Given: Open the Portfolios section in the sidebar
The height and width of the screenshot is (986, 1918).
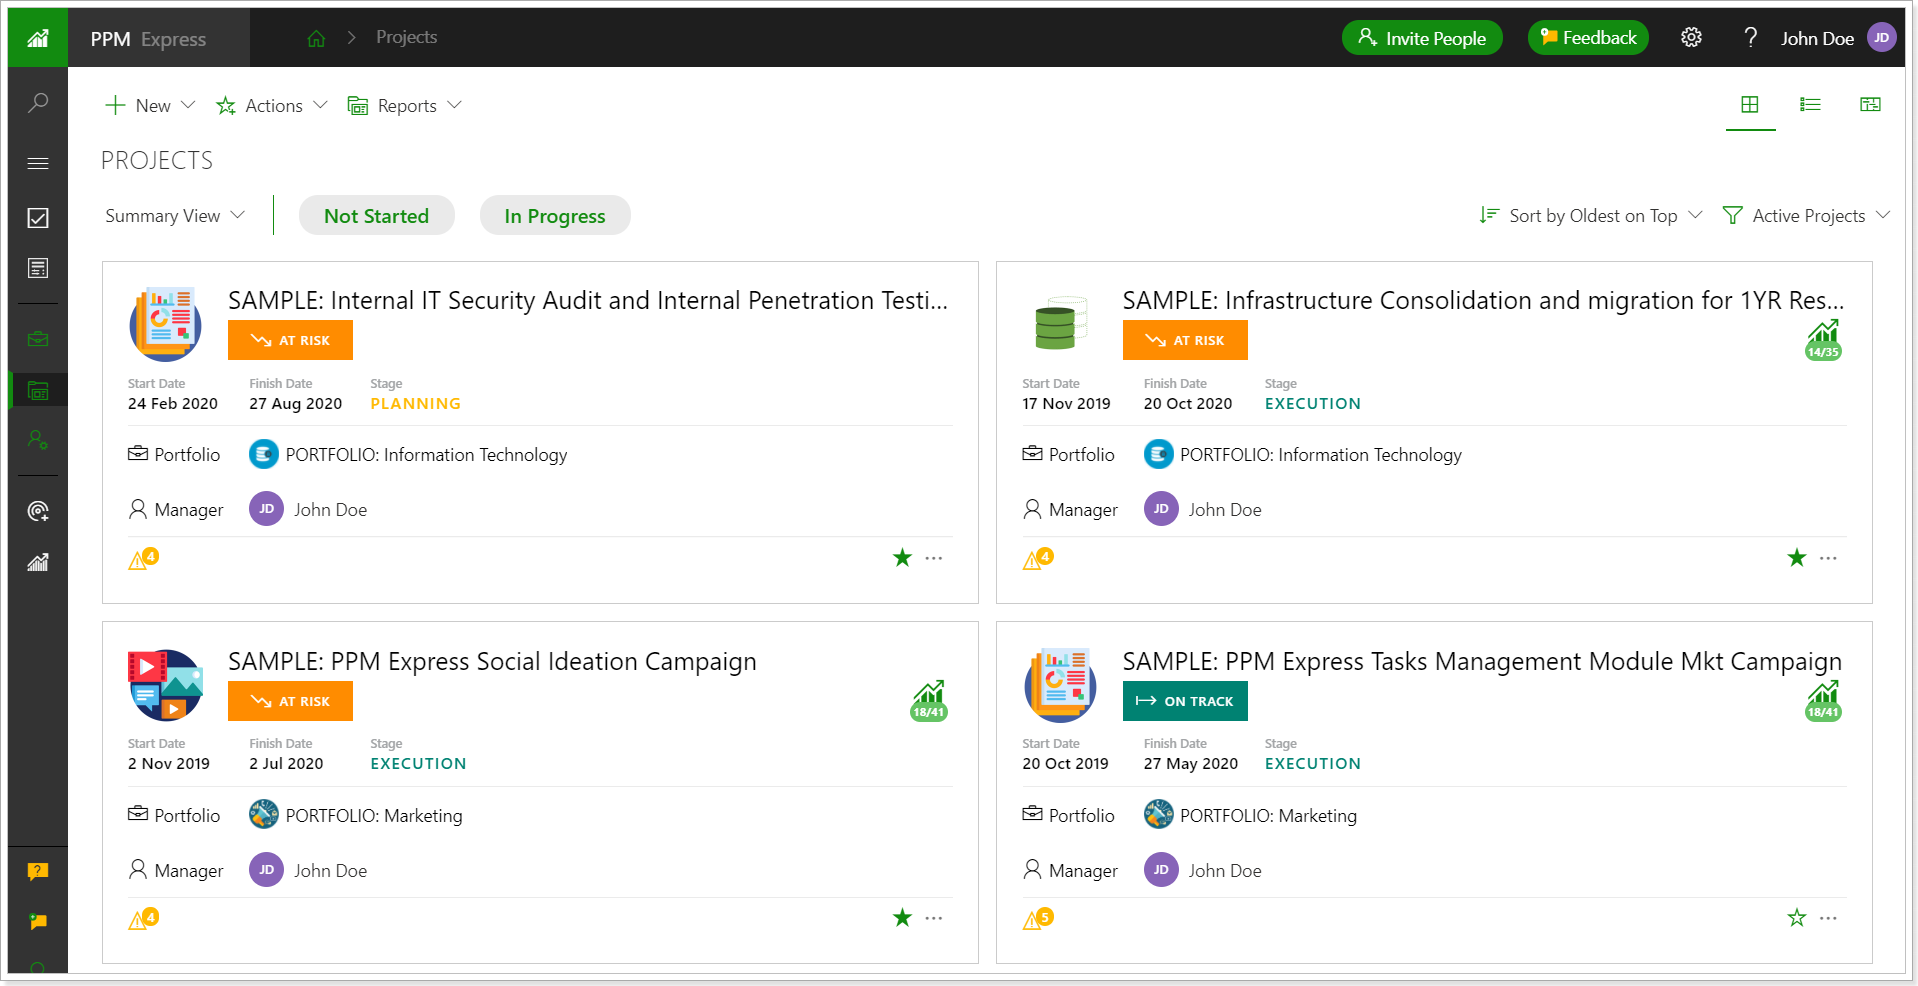Looking at the screenshot, I should pos(37,338).
